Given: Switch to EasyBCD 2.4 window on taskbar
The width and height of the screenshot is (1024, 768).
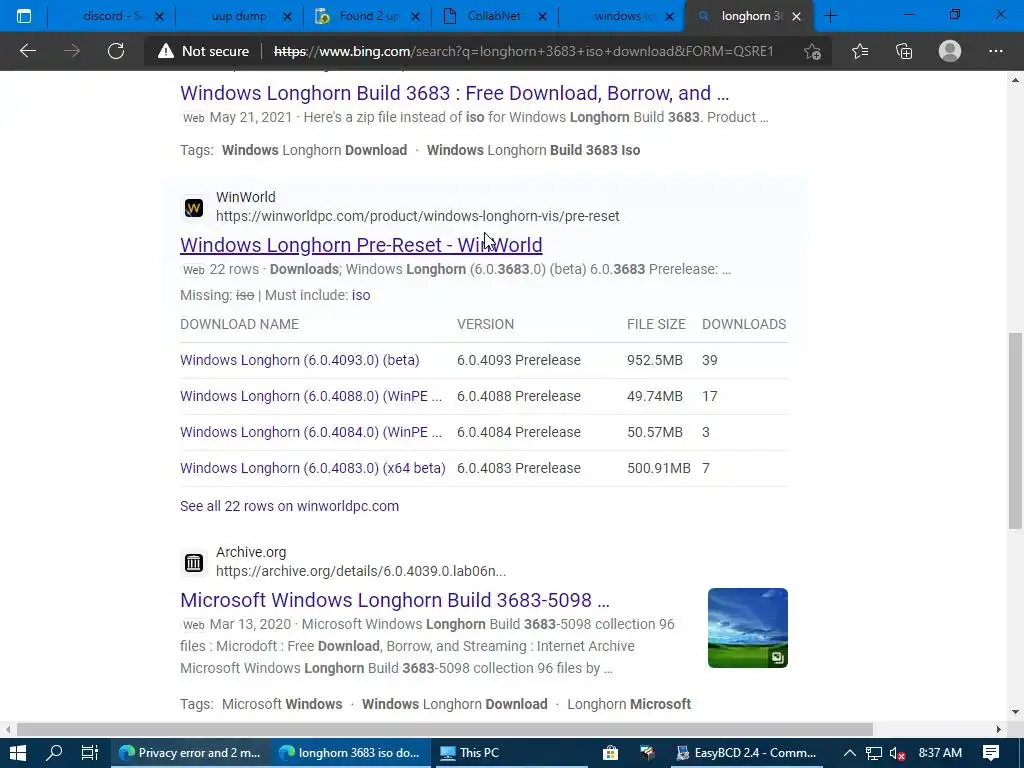Looking at the screenshot, I should (x=746, y=753).
